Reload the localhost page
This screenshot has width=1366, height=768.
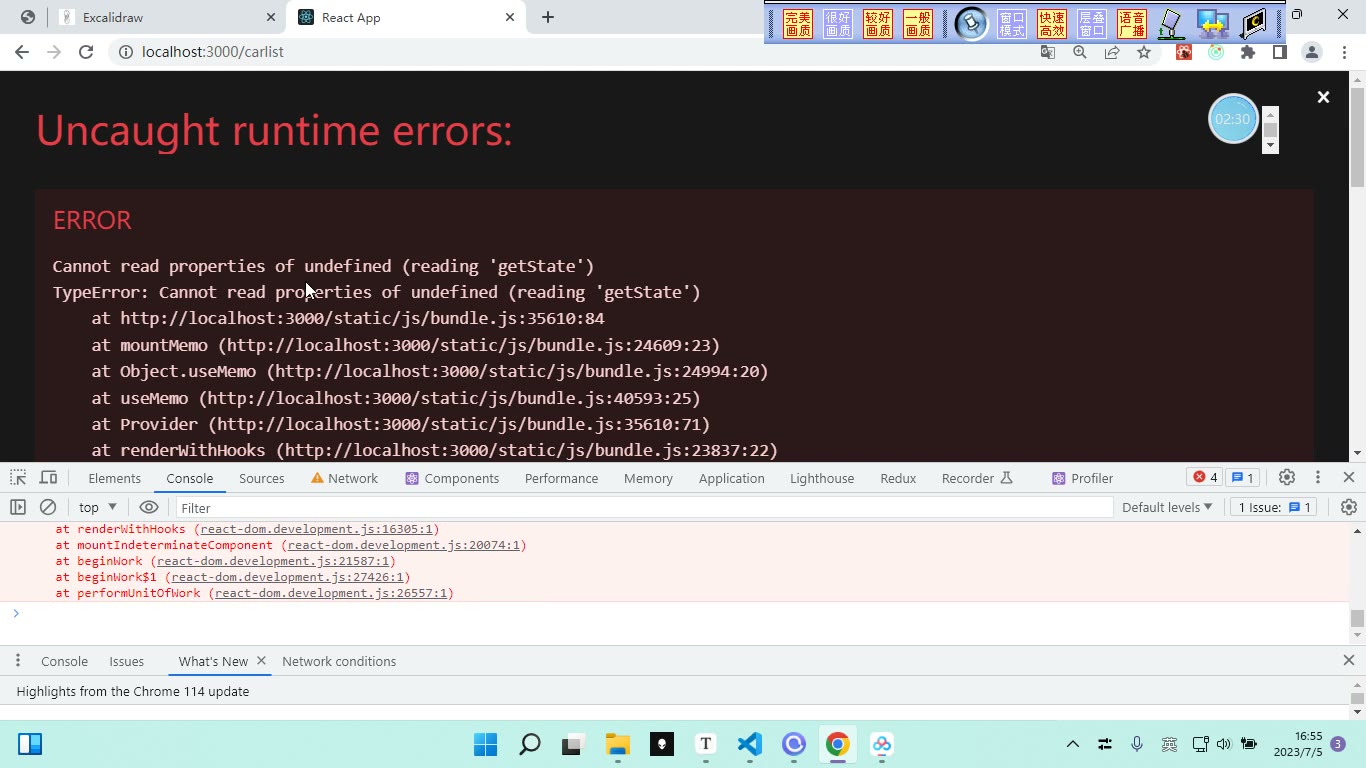point(86,52)
